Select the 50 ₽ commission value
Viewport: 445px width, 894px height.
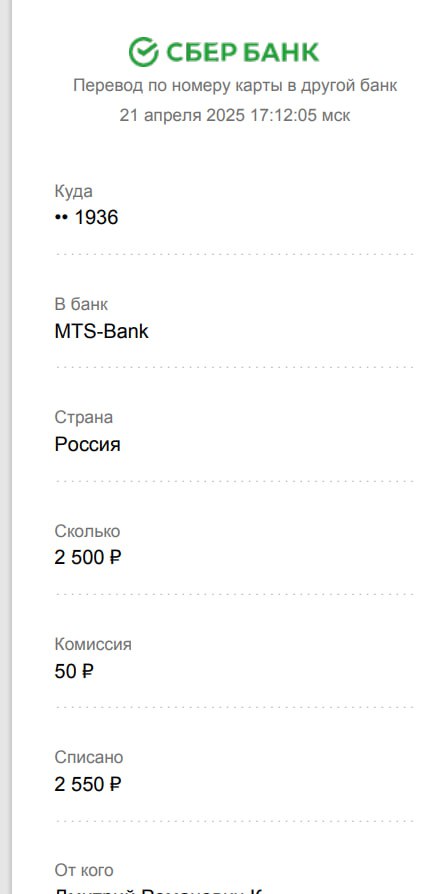tap(74, 671)
